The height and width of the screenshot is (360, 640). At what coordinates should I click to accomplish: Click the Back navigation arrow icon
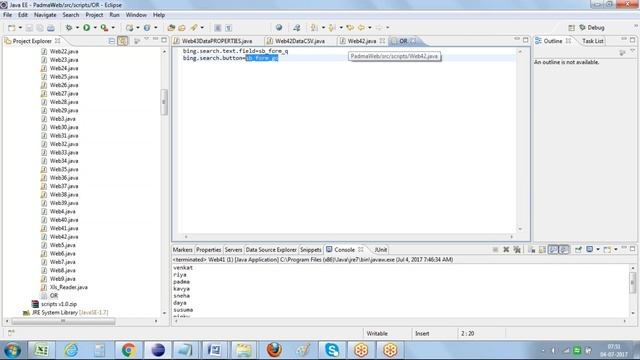click(361, 28)
